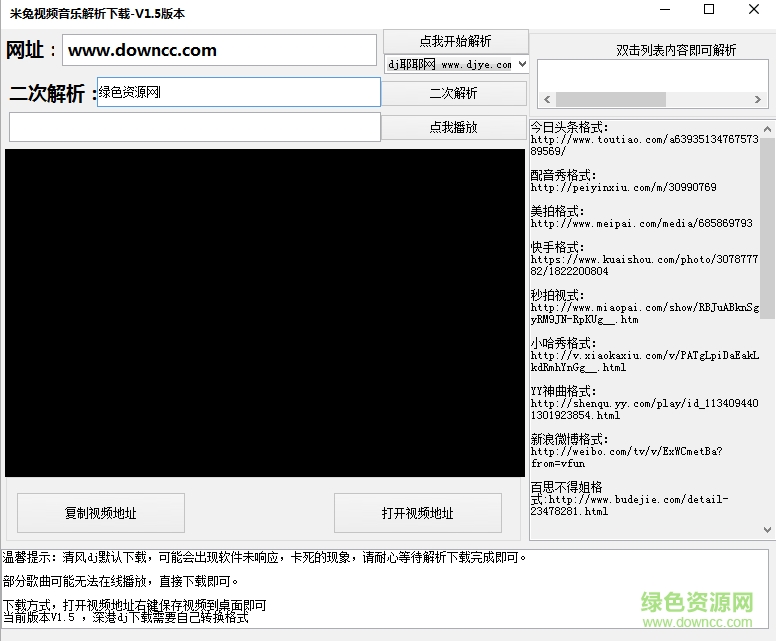
Task: Click the shenqu.yy.com example URL
Action: [x=644, y=409]
